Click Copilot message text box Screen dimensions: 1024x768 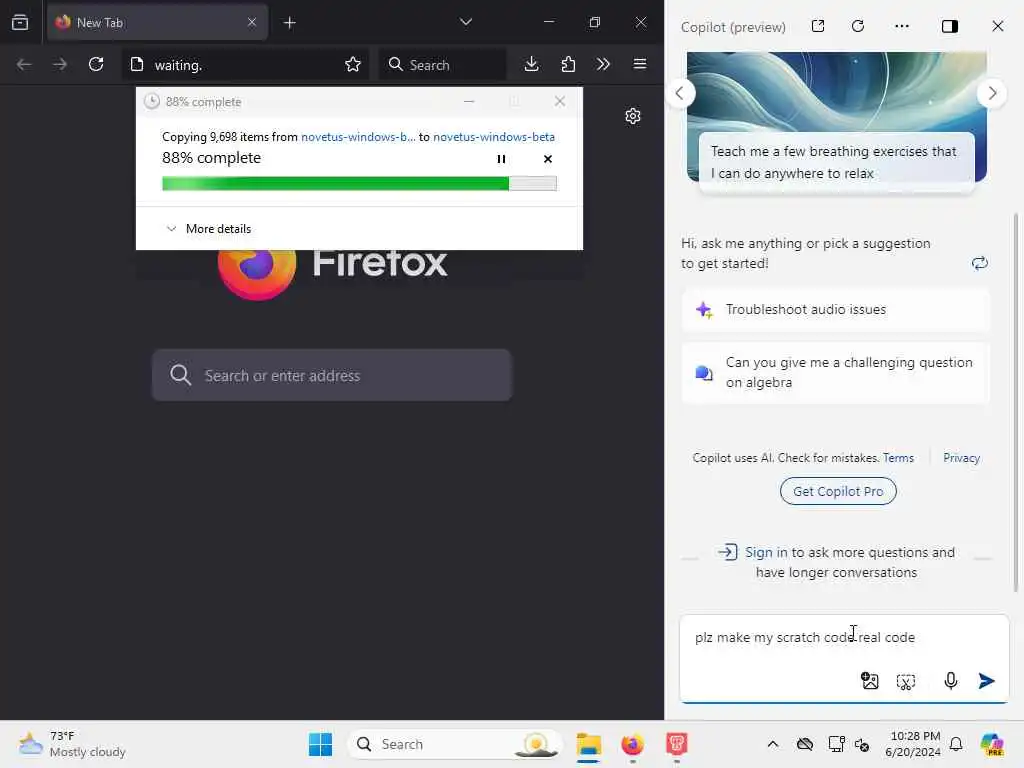(x=844, y=637)
